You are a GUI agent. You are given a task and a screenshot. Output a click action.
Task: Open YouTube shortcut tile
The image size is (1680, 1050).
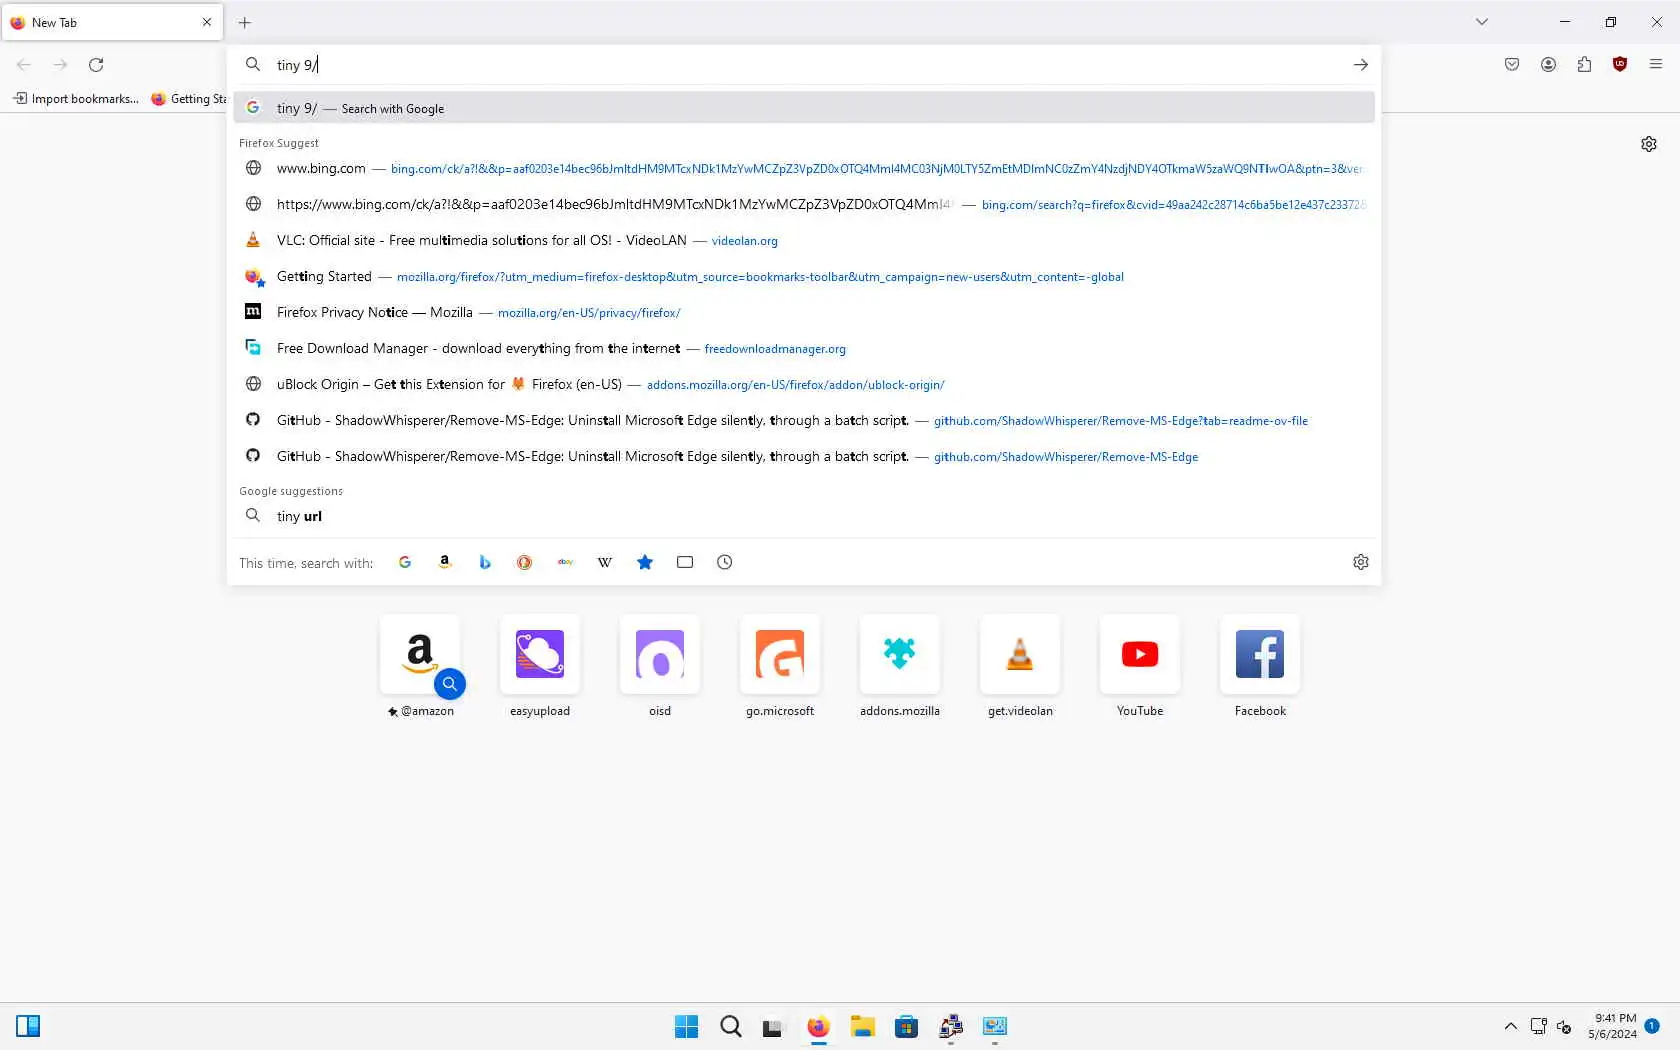[x=1140, y=654]
